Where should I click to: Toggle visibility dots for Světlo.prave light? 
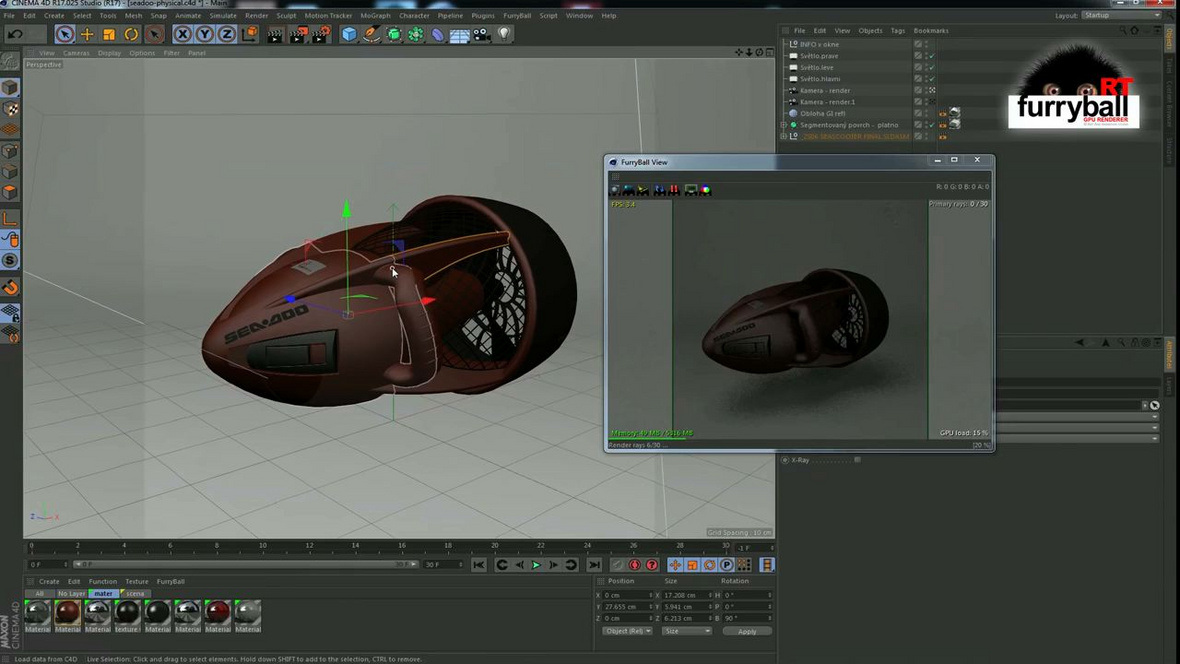926,56
